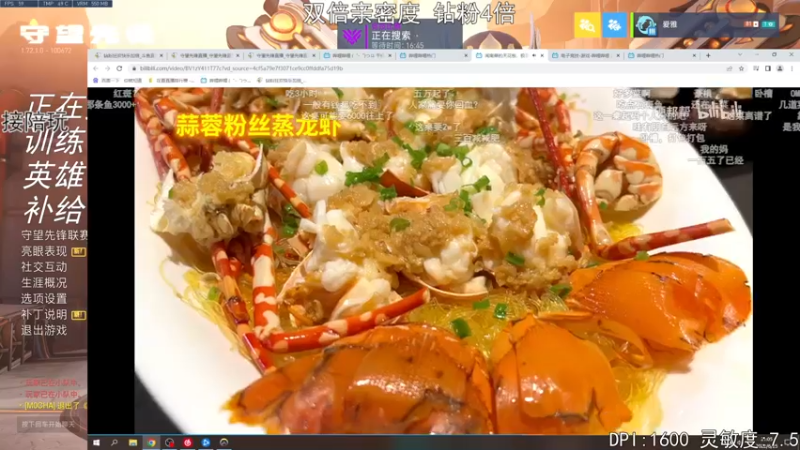Mute the active tab's audio indicator
The image size is (800, 450).
pyautogui.click(x=534, y=55)
